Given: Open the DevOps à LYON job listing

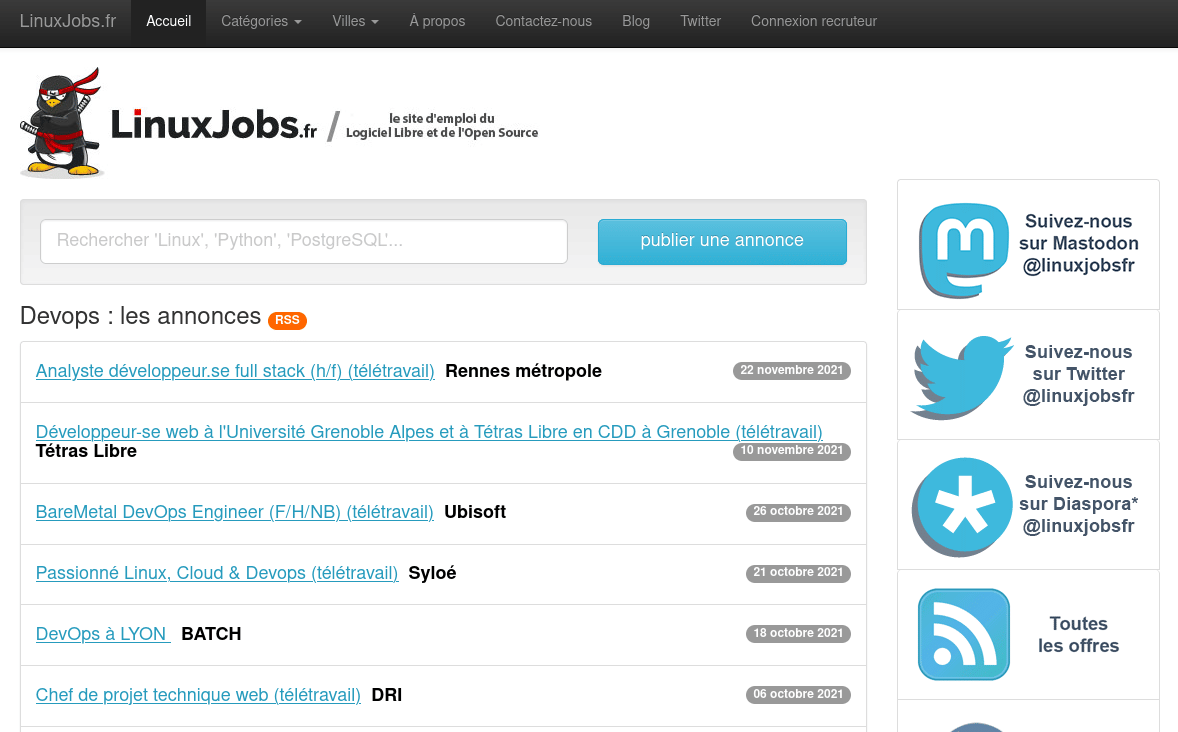Looking at the screenshot, I should coord(103,634).
